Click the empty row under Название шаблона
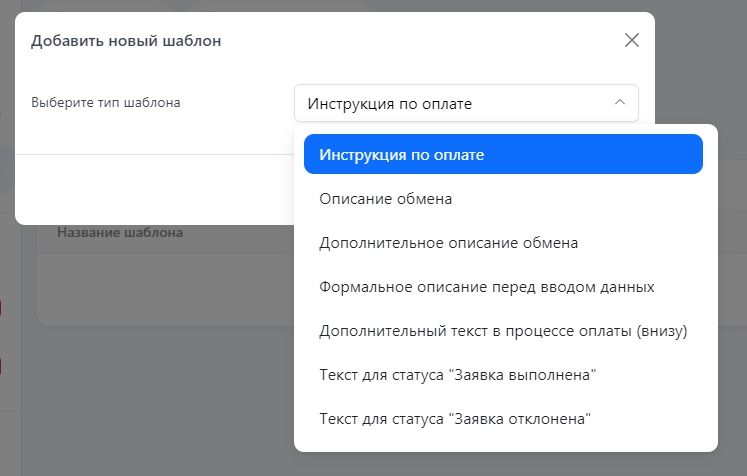 click(160, 285)
